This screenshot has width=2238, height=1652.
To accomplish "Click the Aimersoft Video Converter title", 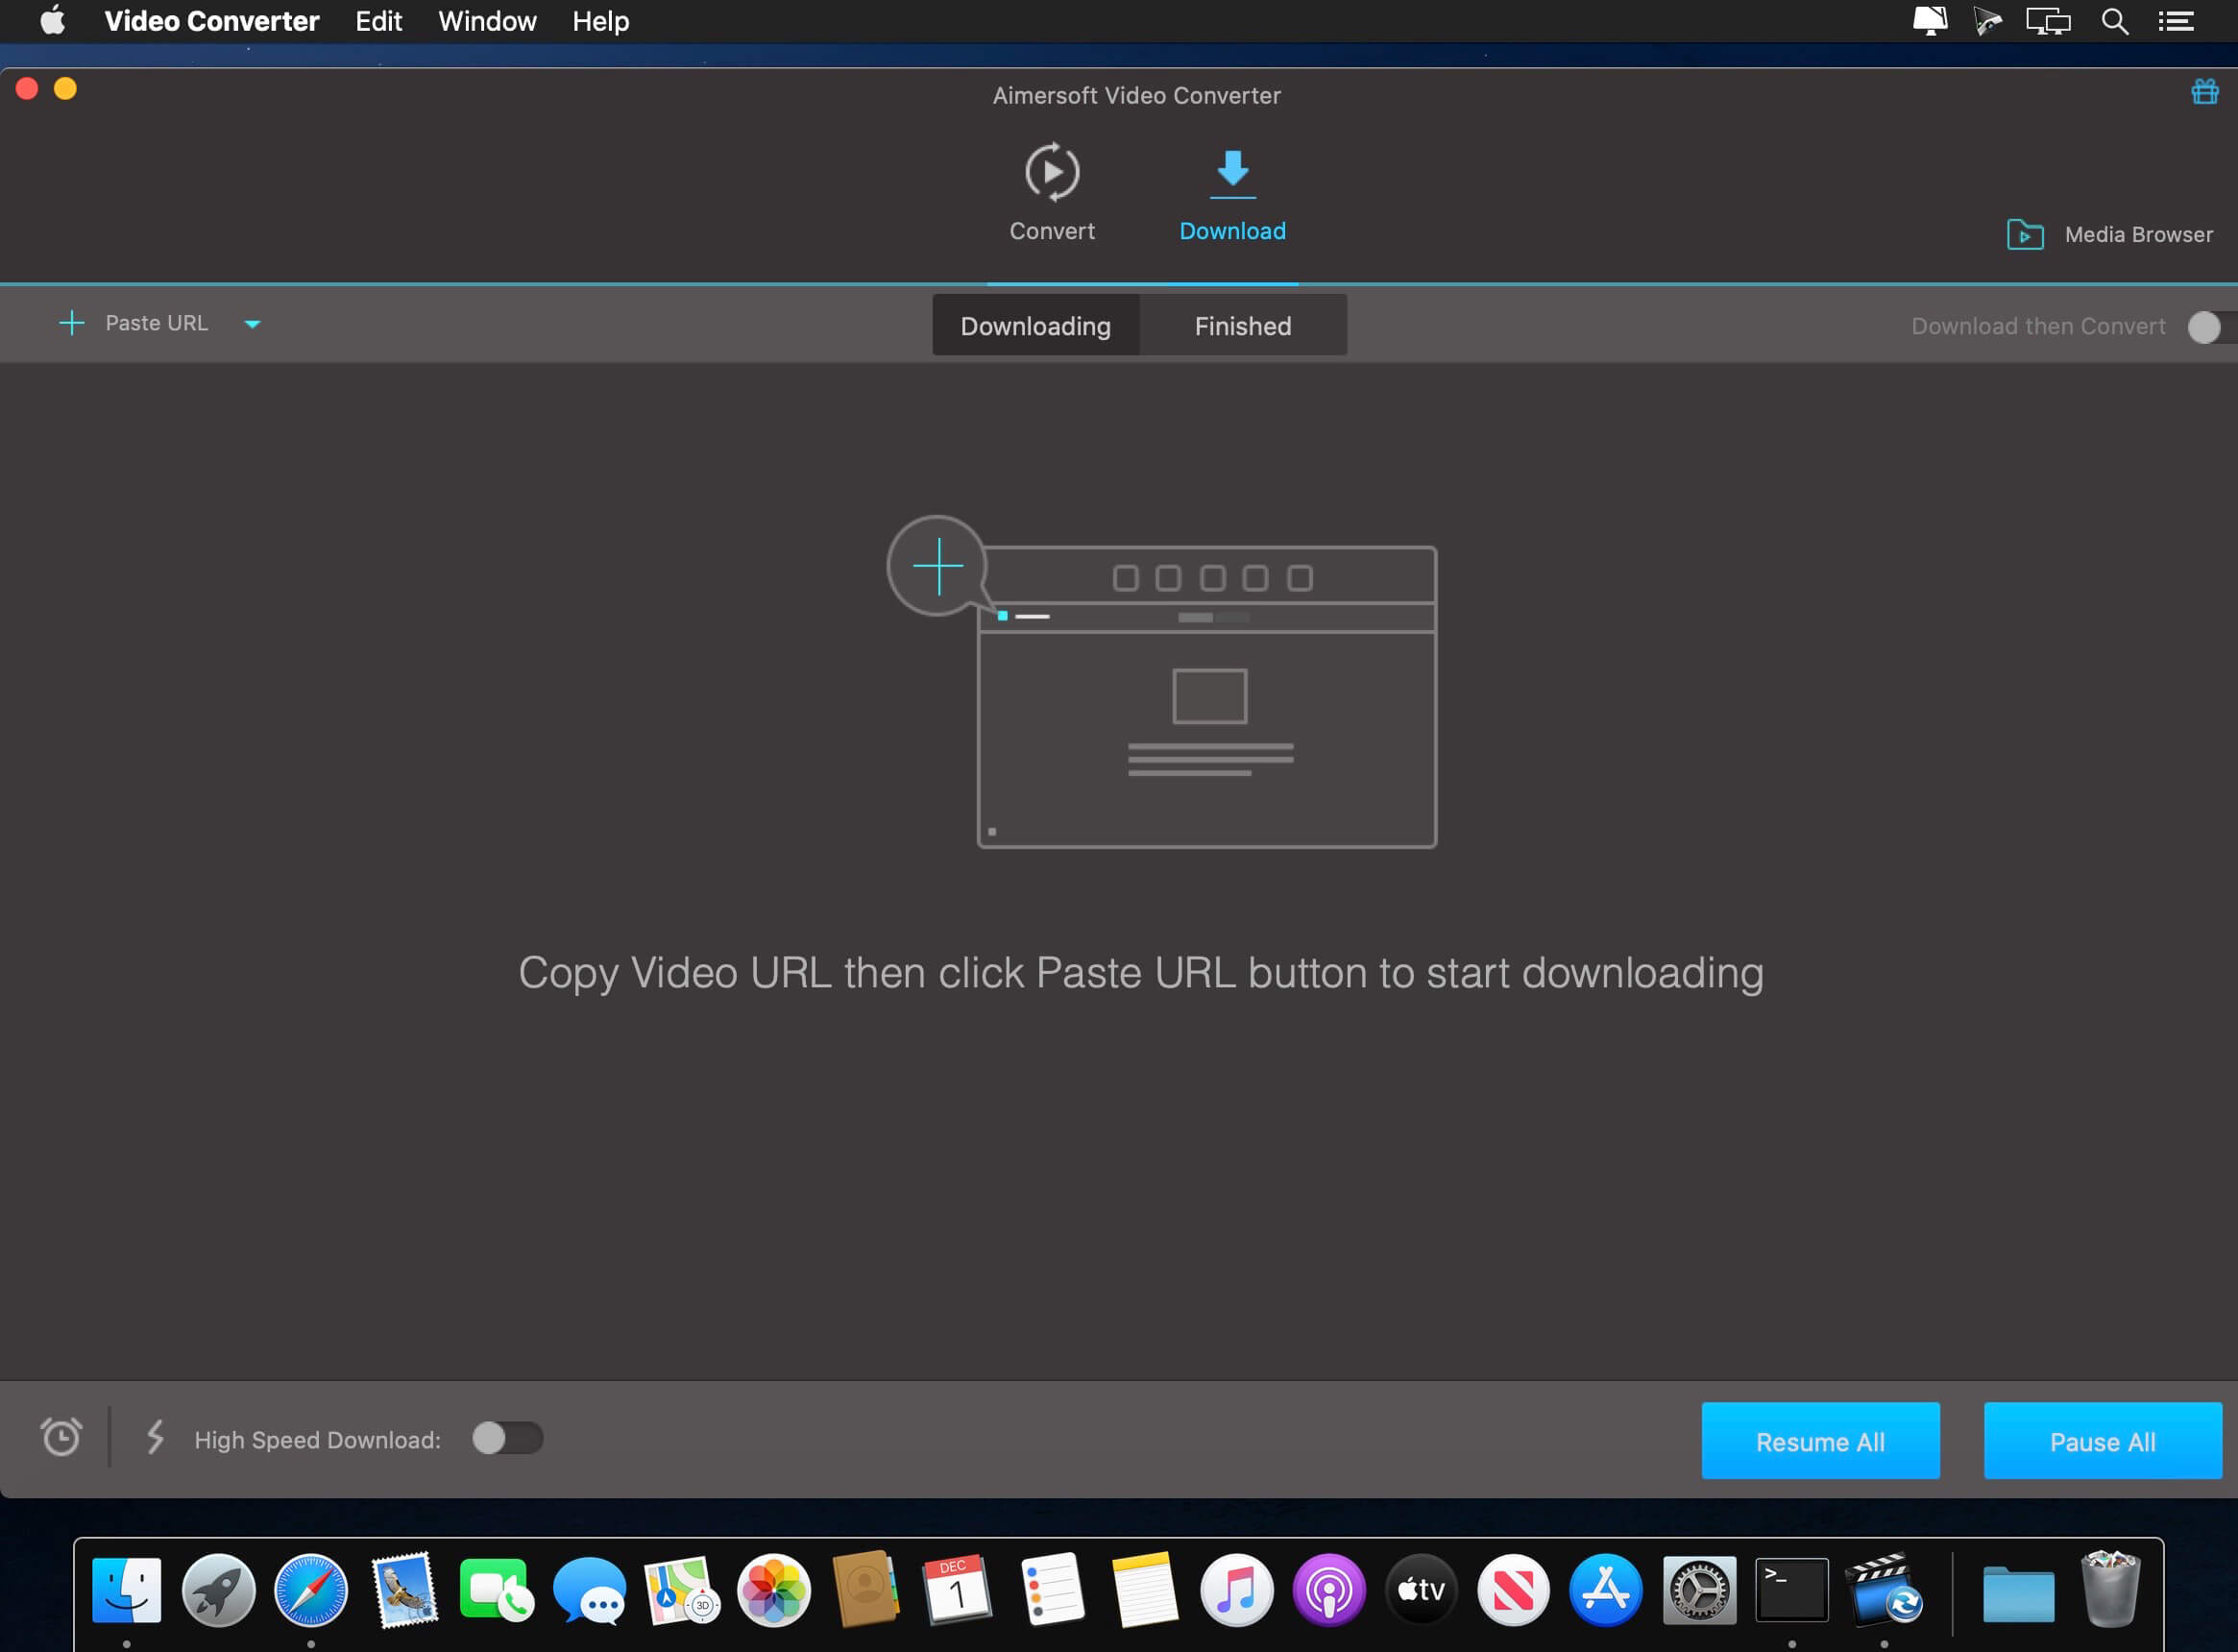I will tap(1136, 96).
